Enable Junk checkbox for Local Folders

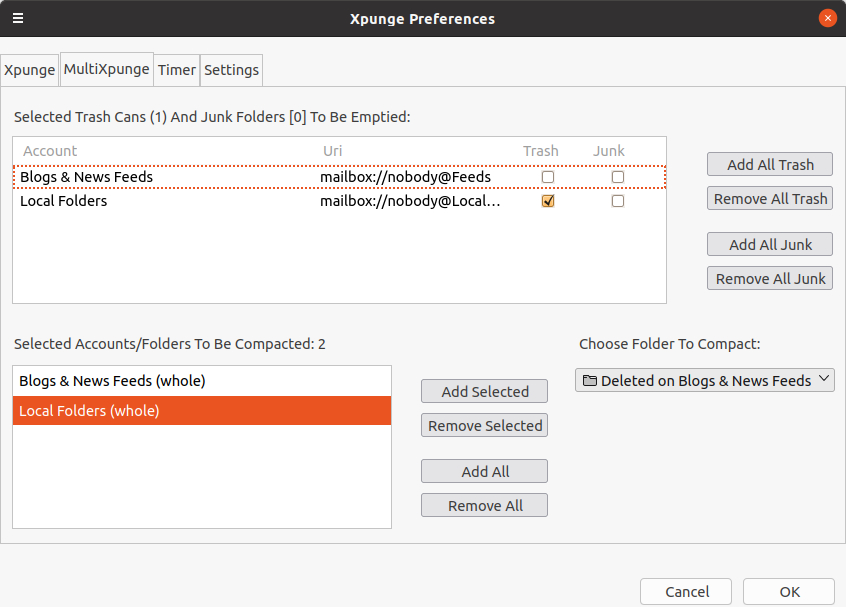click(x=618, y=201)
